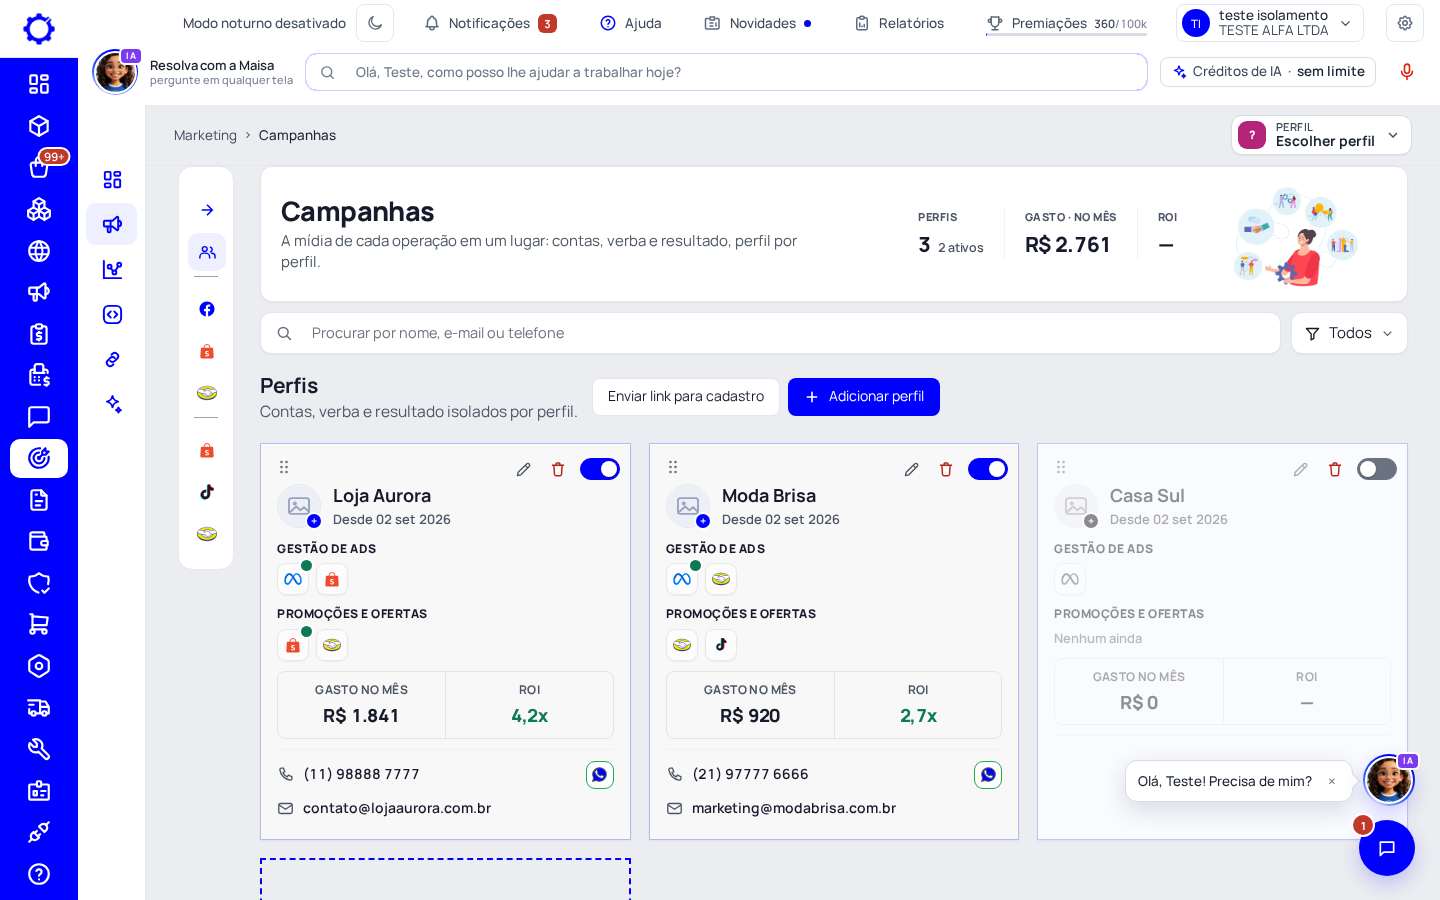This screenshot has height=900, width=1440.
Task: Open the floating chat button
Action: 1387,848
